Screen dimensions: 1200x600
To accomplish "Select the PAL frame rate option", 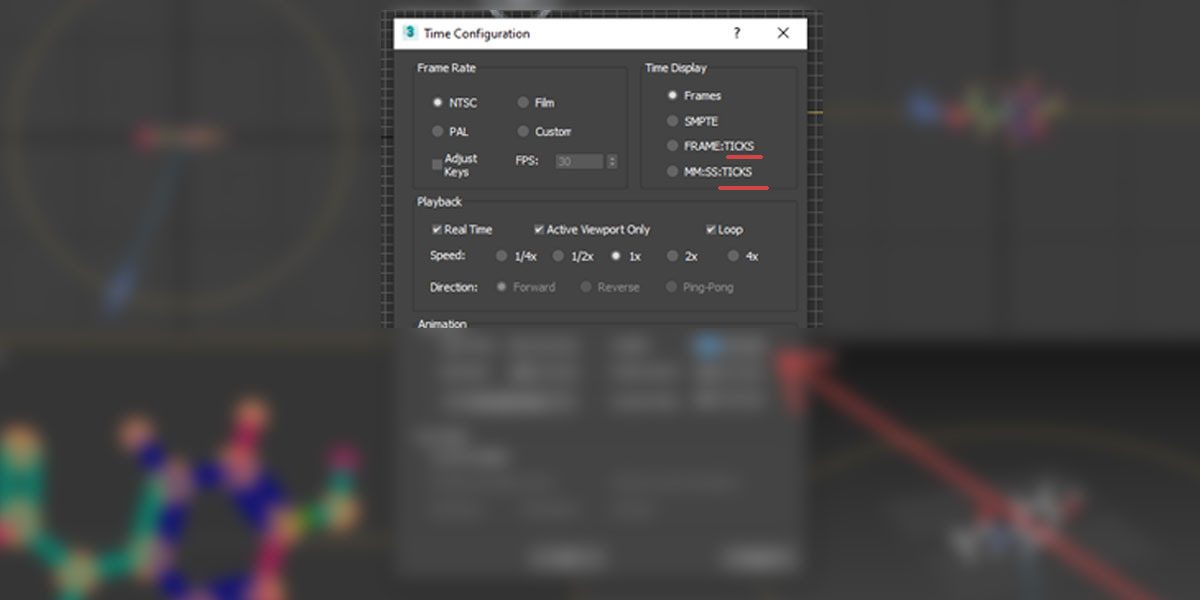I will (438, 131).
